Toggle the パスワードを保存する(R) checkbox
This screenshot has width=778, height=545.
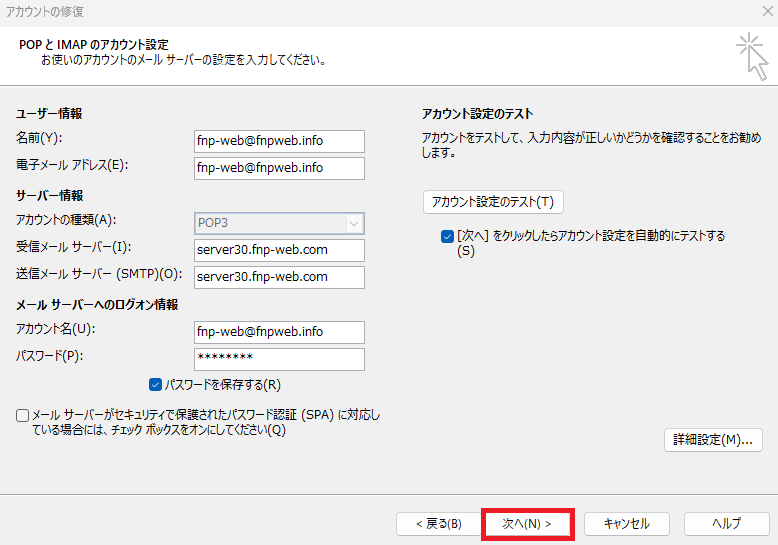[155, 385]
